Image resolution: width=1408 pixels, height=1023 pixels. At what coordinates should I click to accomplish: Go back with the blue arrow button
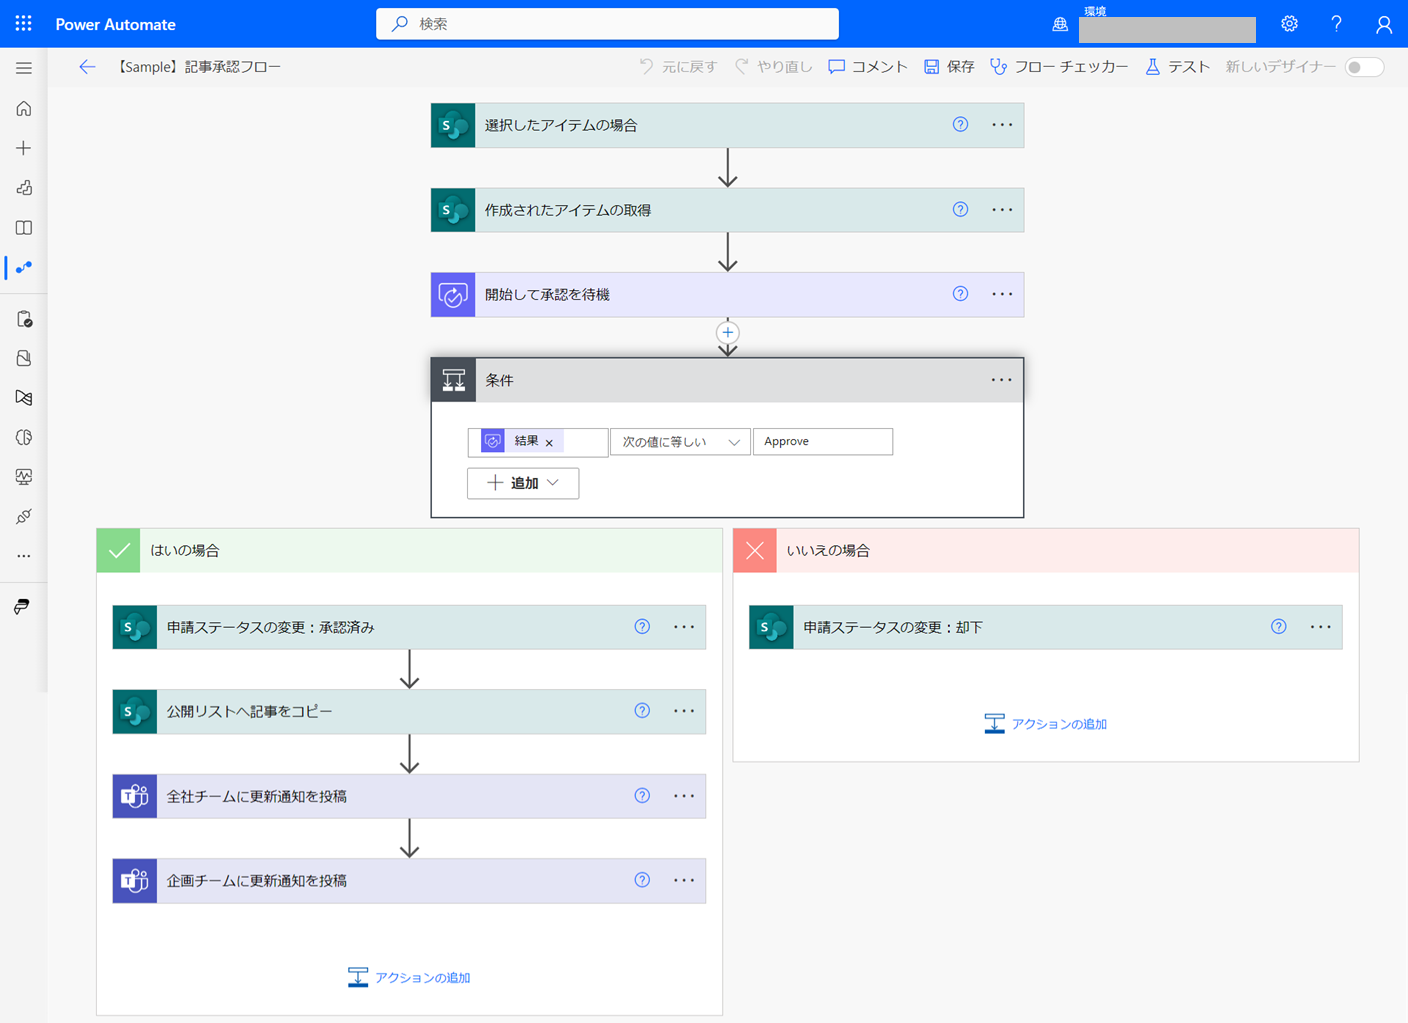(x=87, y=66)
